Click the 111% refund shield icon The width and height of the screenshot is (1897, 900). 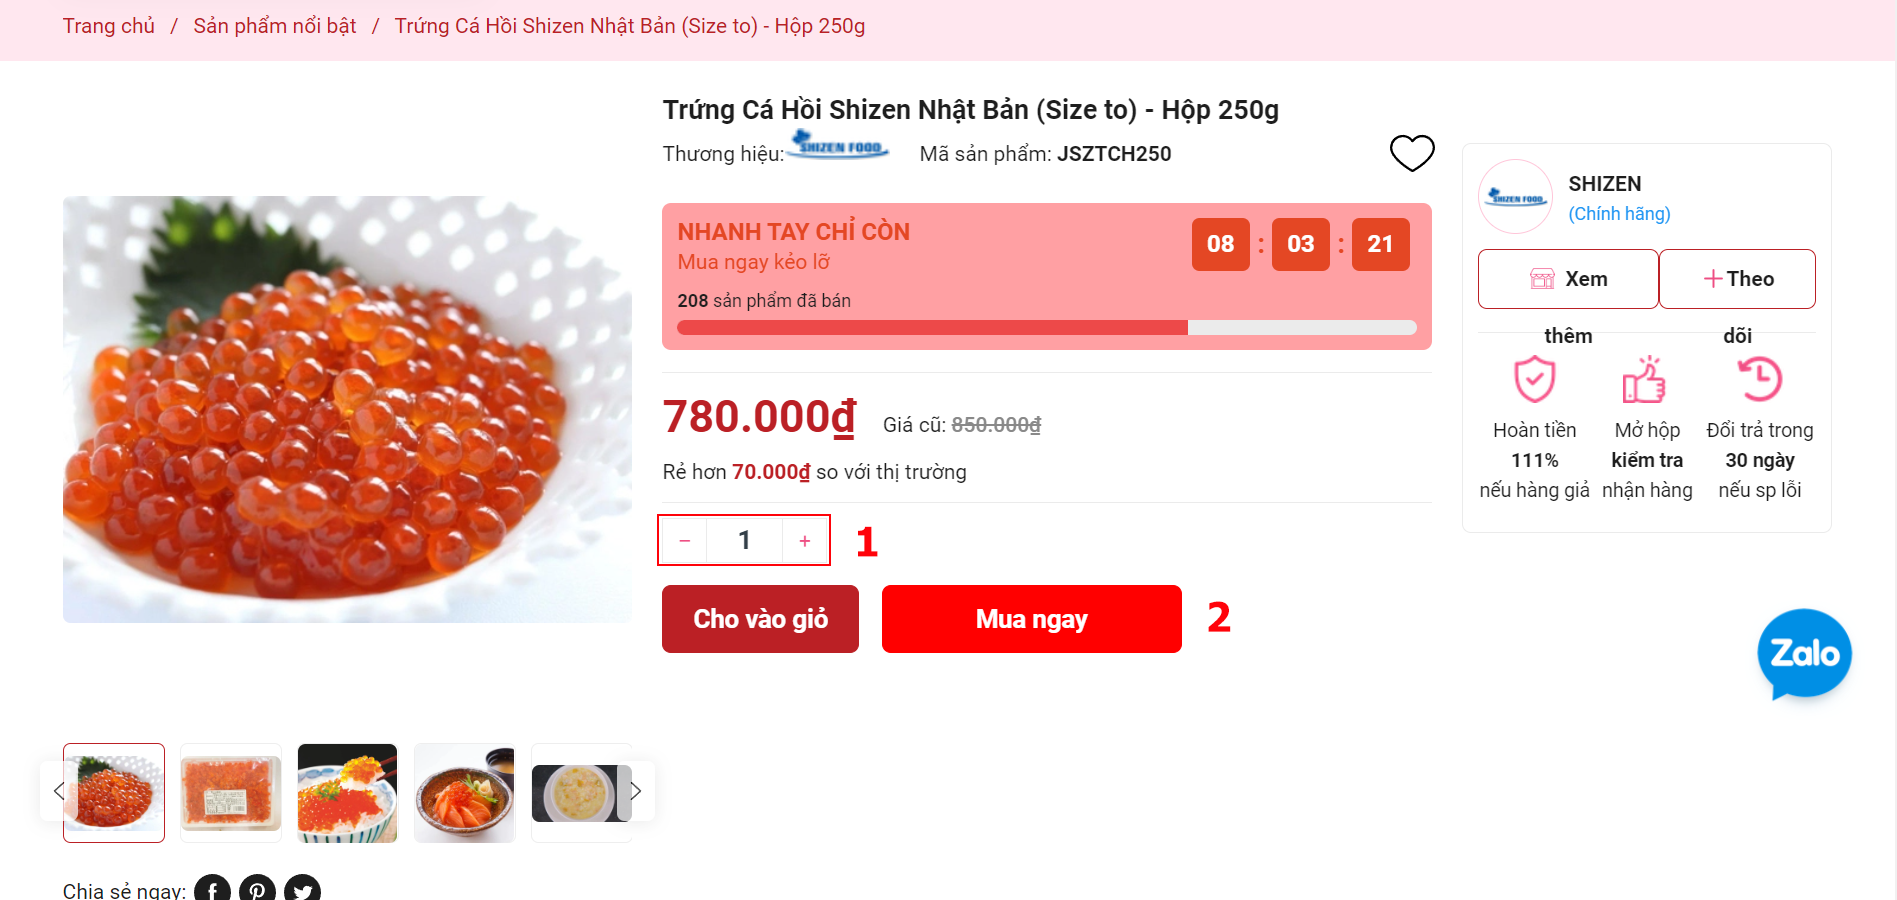tap(1534, 380)
